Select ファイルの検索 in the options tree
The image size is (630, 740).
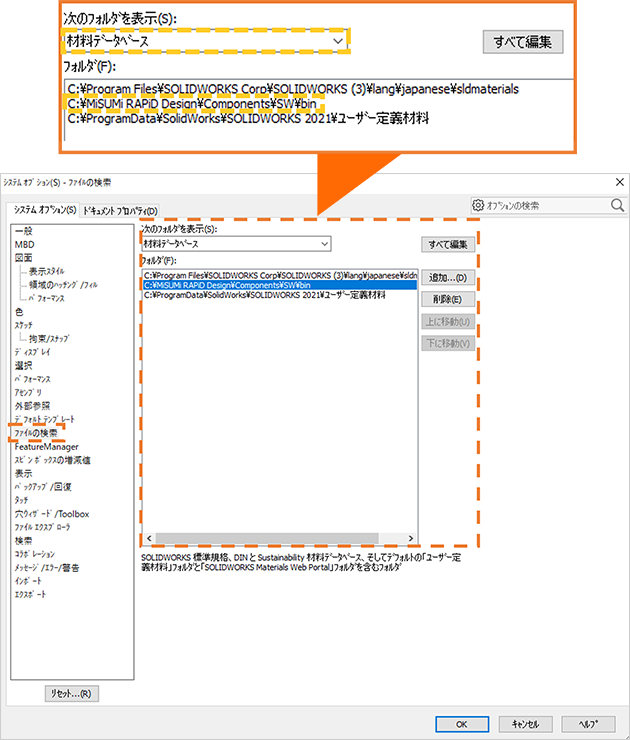coord(36,433)
